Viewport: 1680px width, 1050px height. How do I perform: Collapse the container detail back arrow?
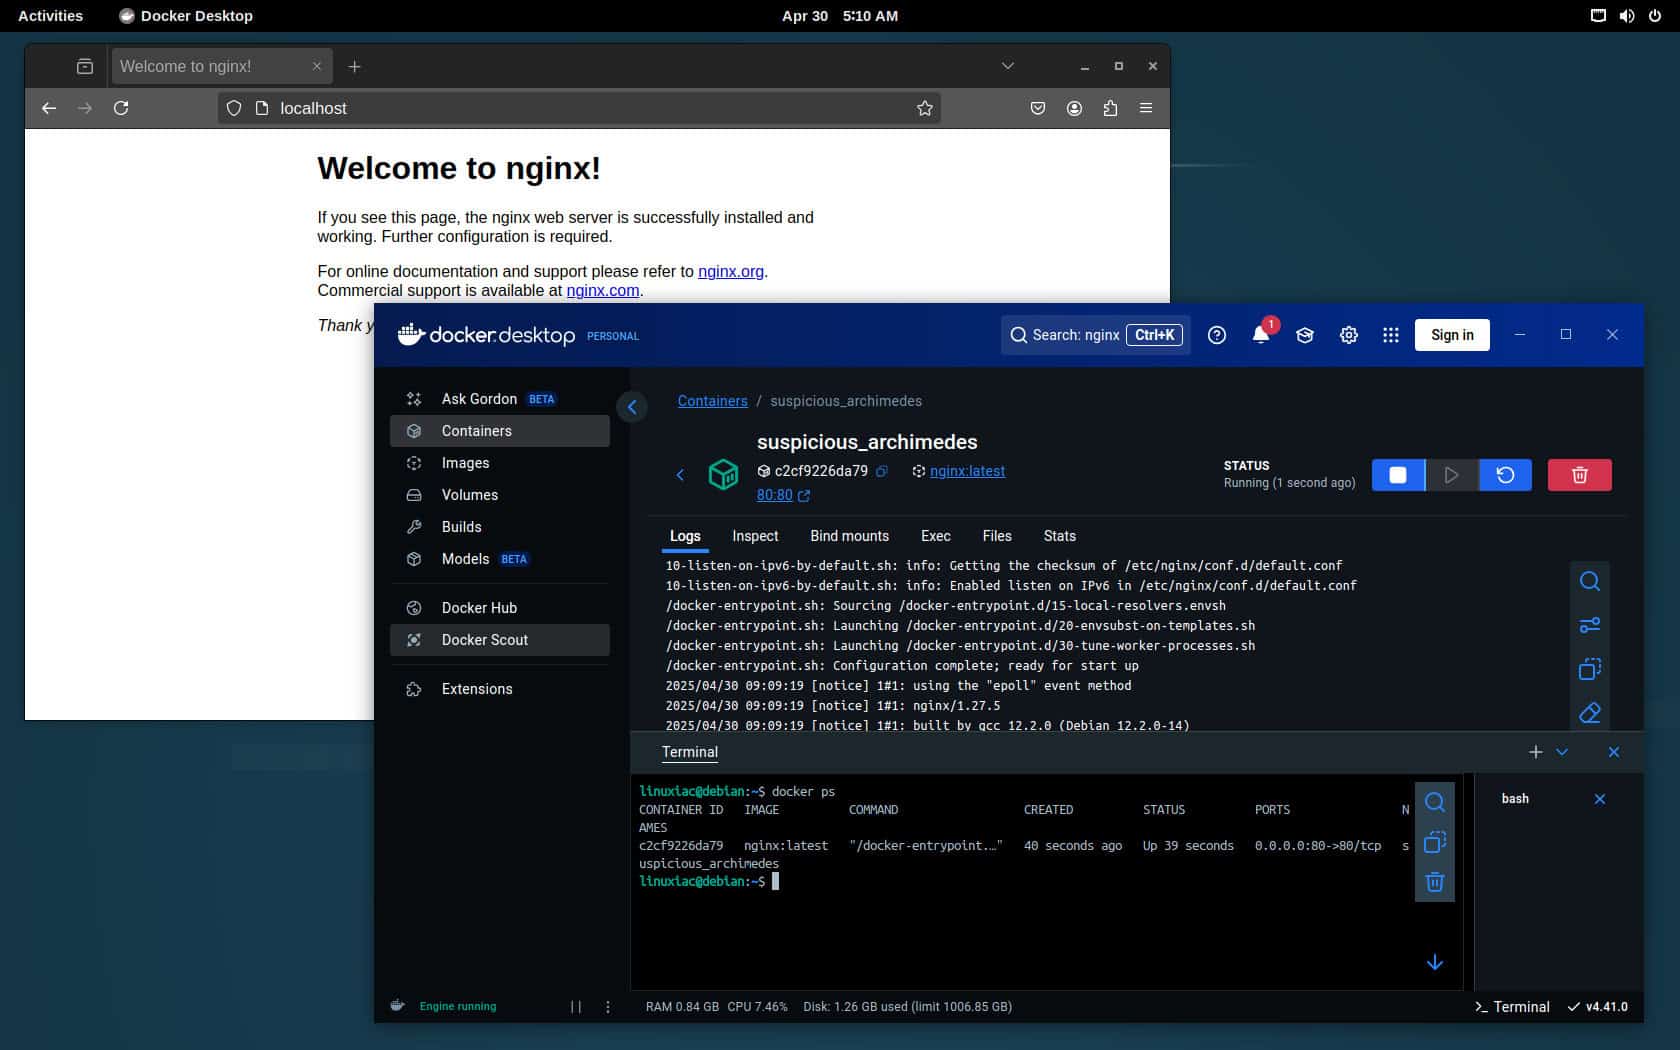point(680,475)
